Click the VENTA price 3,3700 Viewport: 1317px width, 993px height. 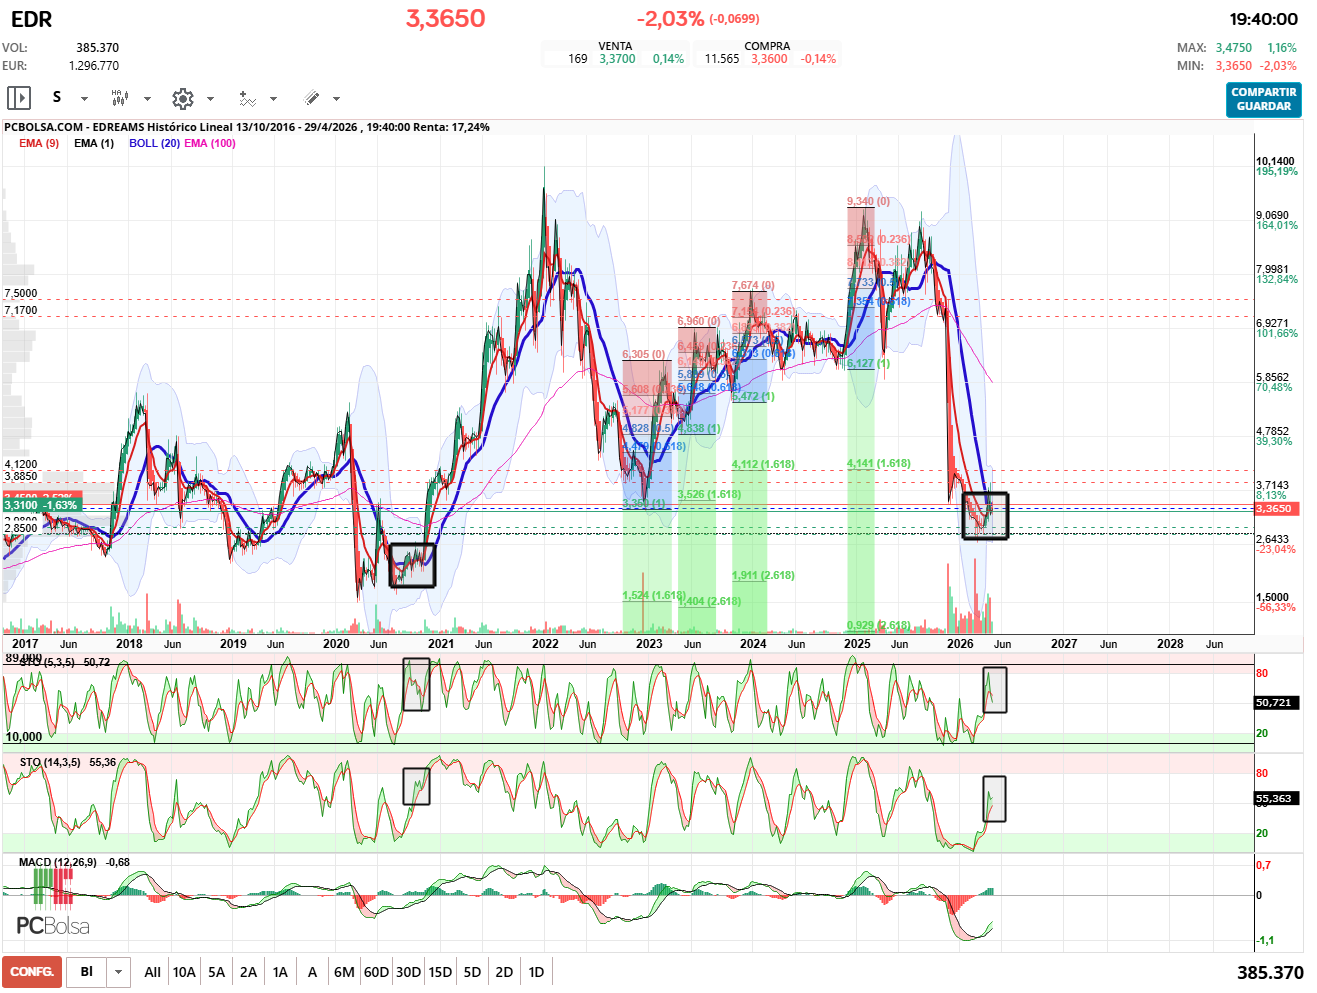(x=617, y=59)
